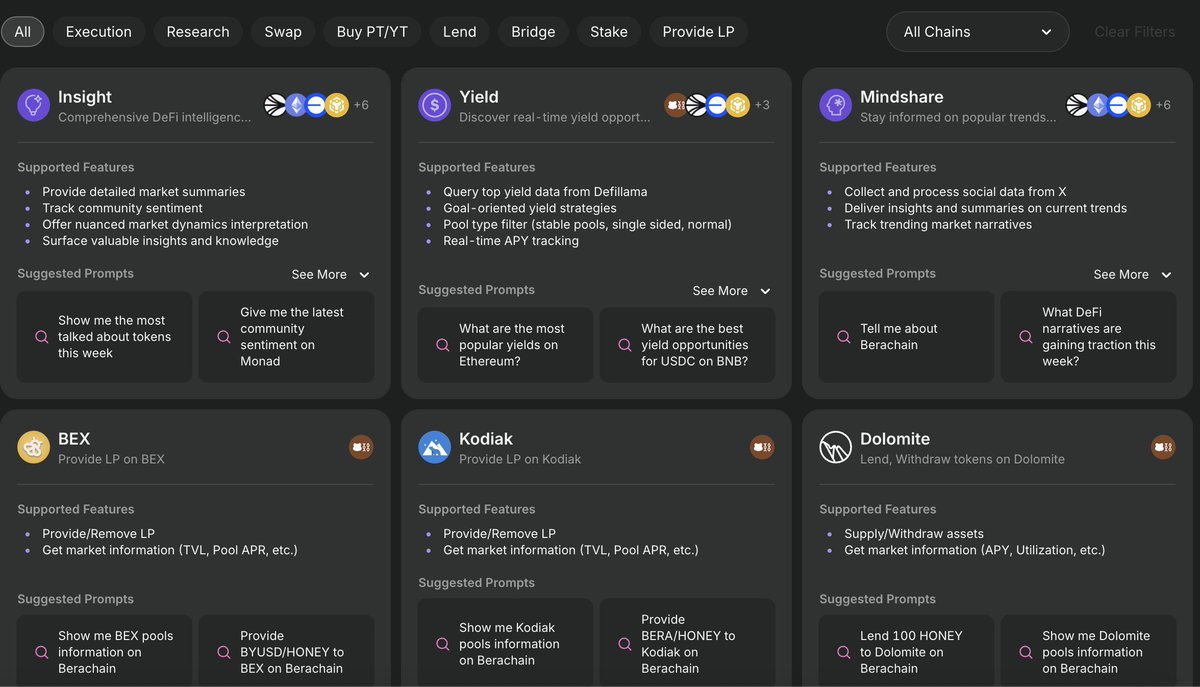Click search icon in 'most talked about tokens' prompt
This screenshot has height=687, width=1200.
42,337
